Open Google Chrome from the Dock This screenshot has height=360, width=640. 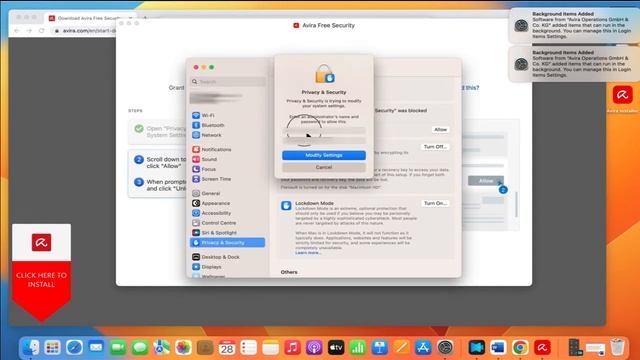click(520, 347)
